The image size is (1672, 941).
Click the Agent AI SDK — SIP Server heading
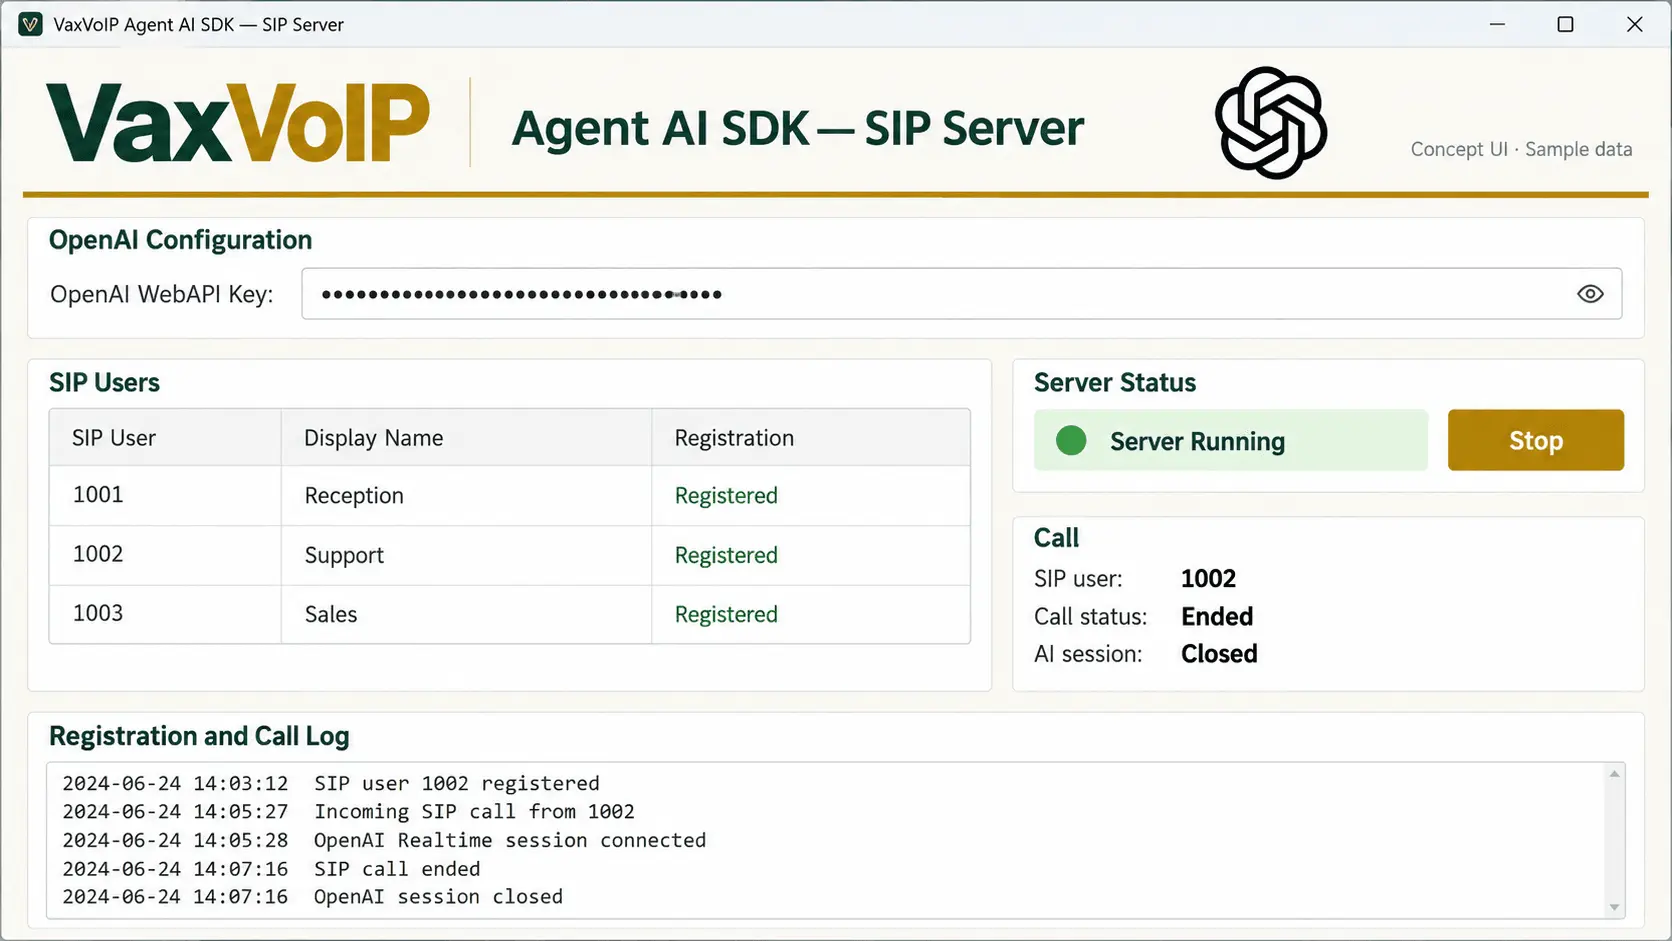797,128
